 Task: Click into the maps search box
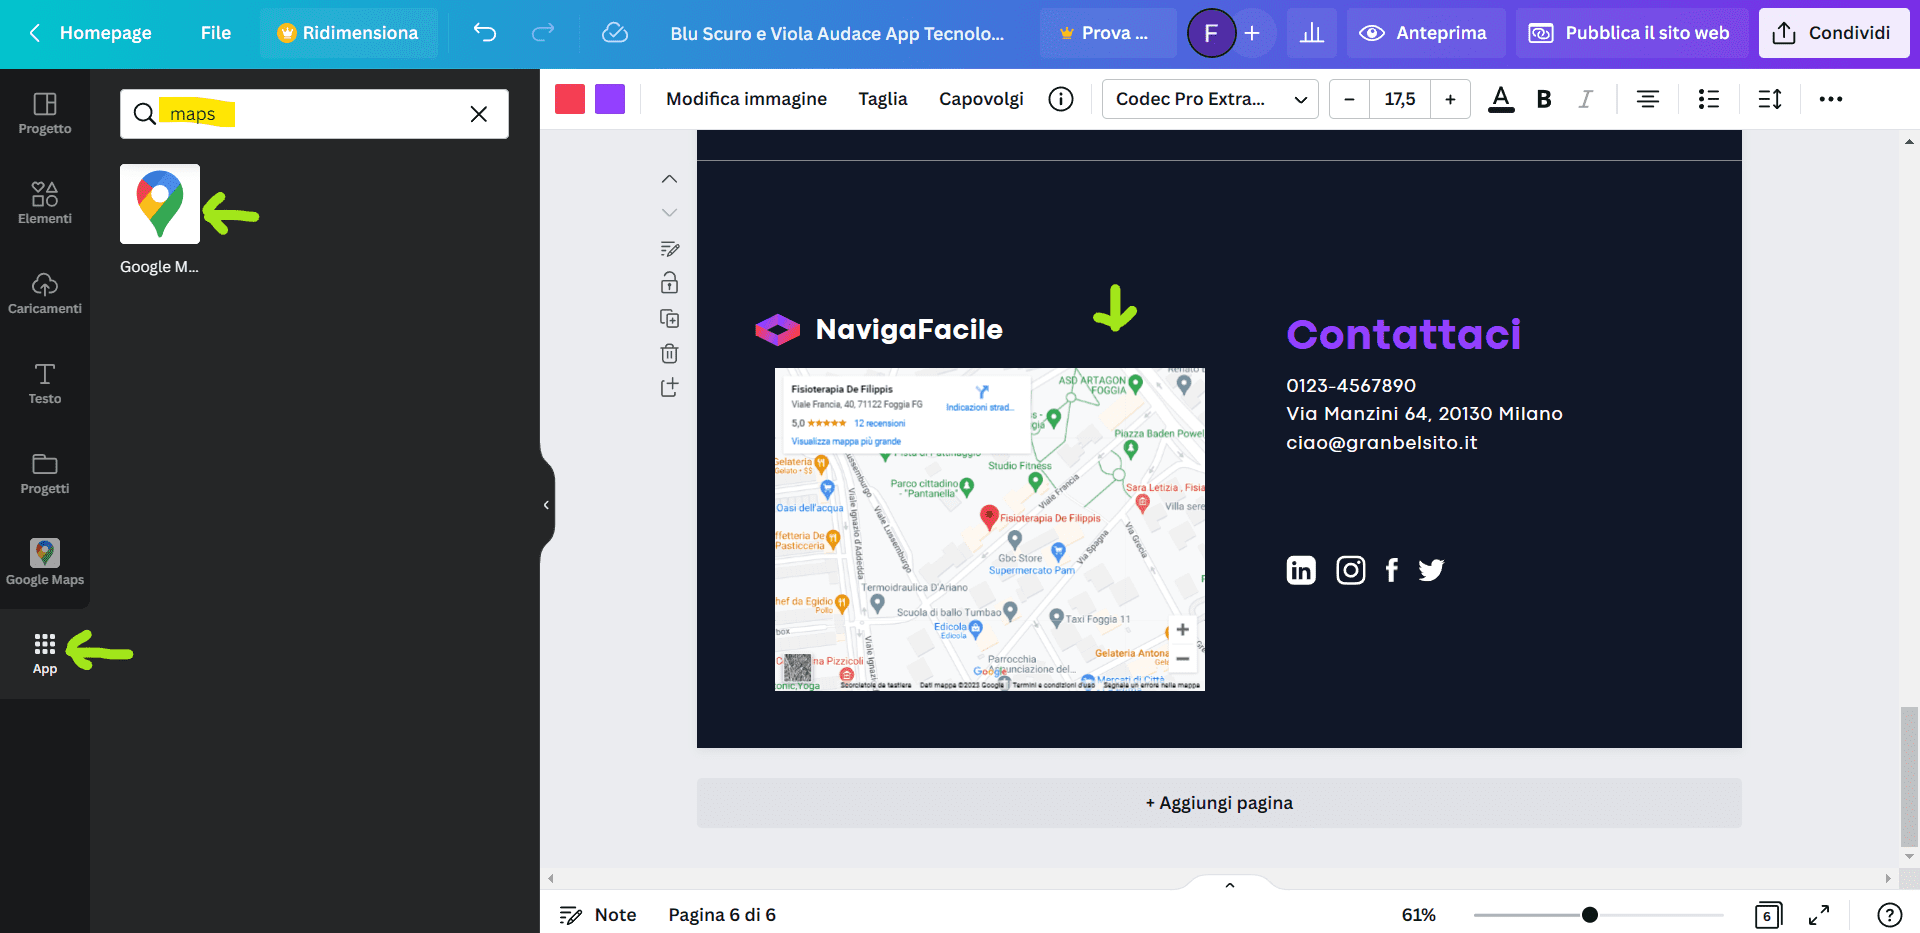314,114
